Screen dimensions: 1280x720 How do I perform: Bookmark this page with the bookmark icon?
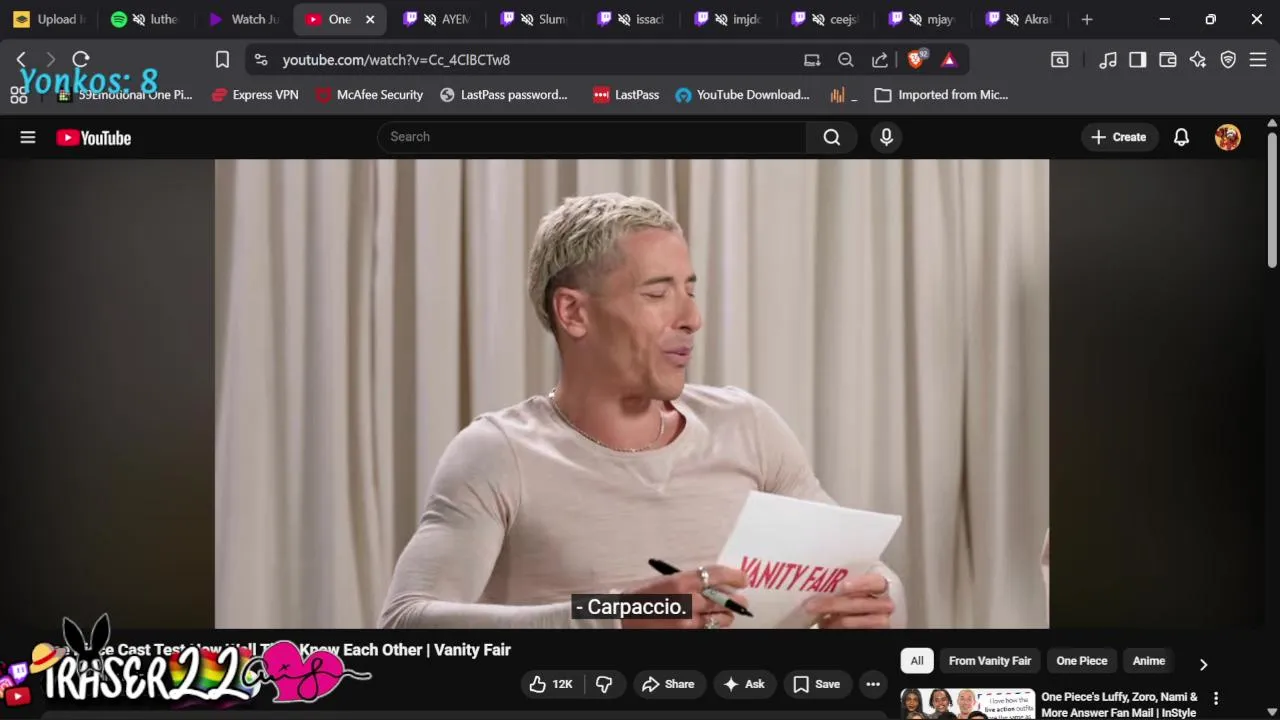pos(222,60)
